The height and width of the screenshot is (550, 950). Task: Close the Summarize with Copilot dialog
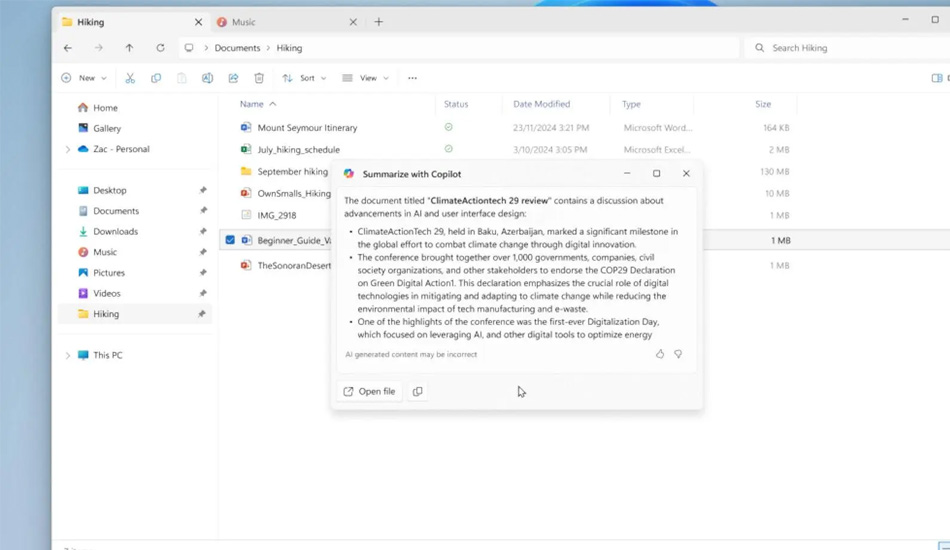click(686, 173)
